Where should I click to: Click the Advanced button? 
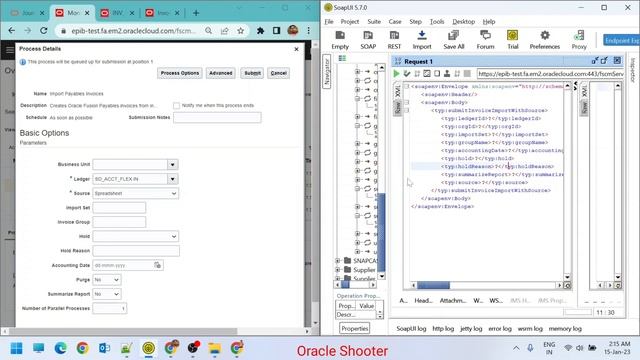coord(220,73)
